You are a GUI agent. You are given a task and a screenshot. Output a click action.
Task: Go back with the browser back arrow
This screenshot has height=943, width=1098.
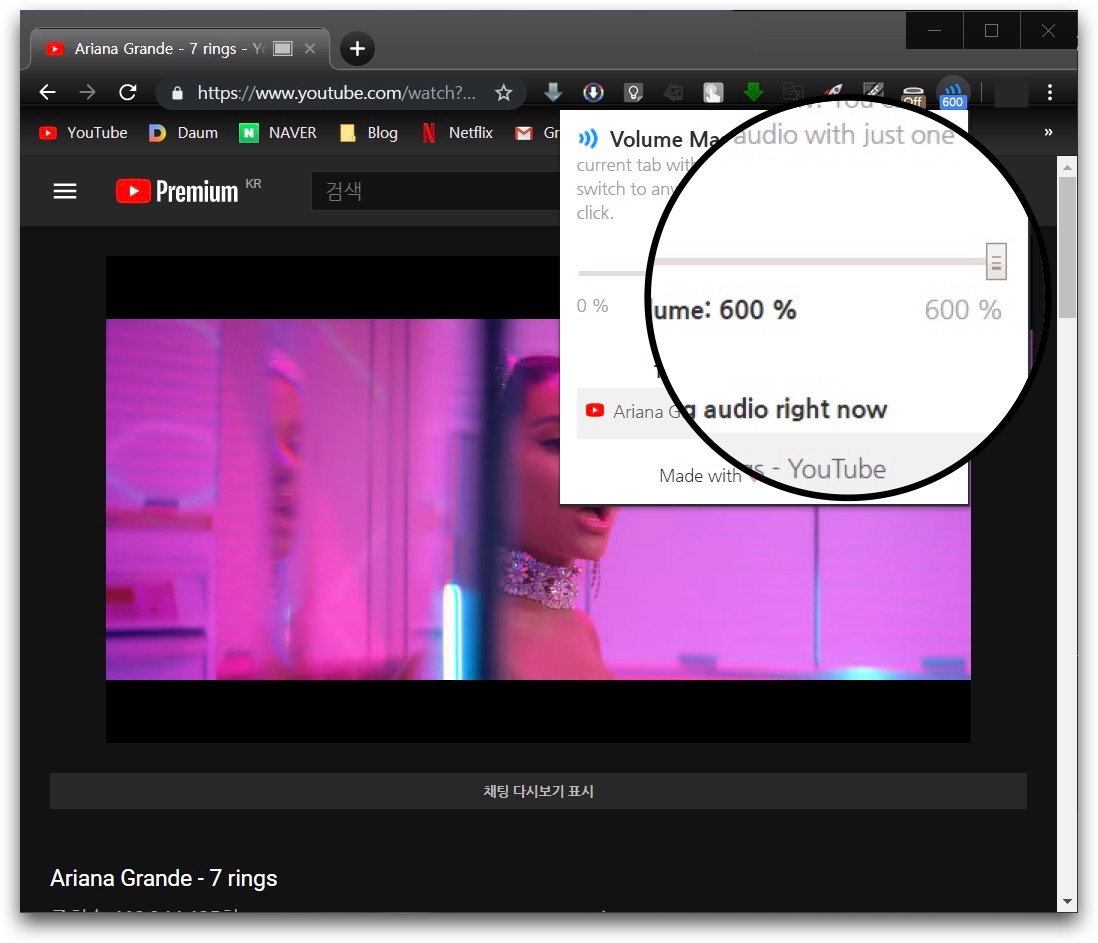click(48, 92)
